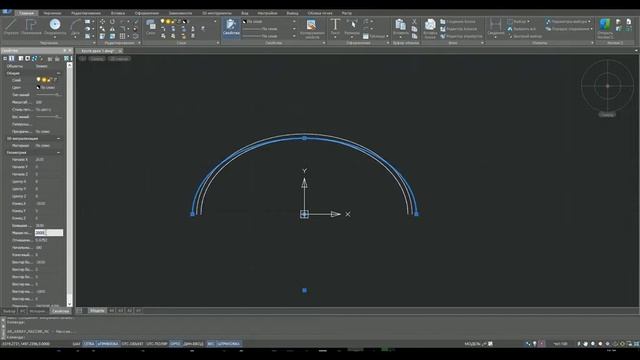640x360 pixels.
Task: Select the Circle (Окружность) tool
Action: 55,27
